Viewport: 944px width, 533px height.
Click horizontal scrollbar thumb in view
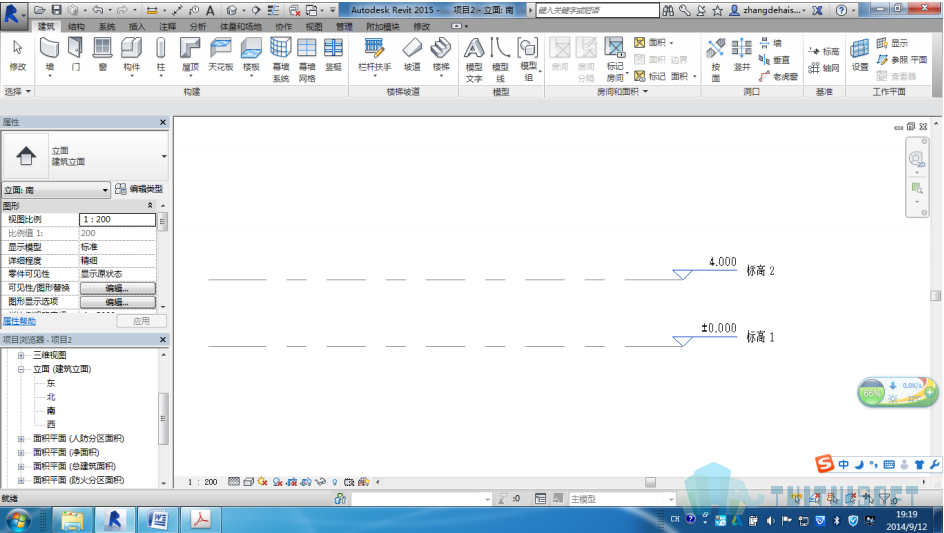(x=650, y=482)
